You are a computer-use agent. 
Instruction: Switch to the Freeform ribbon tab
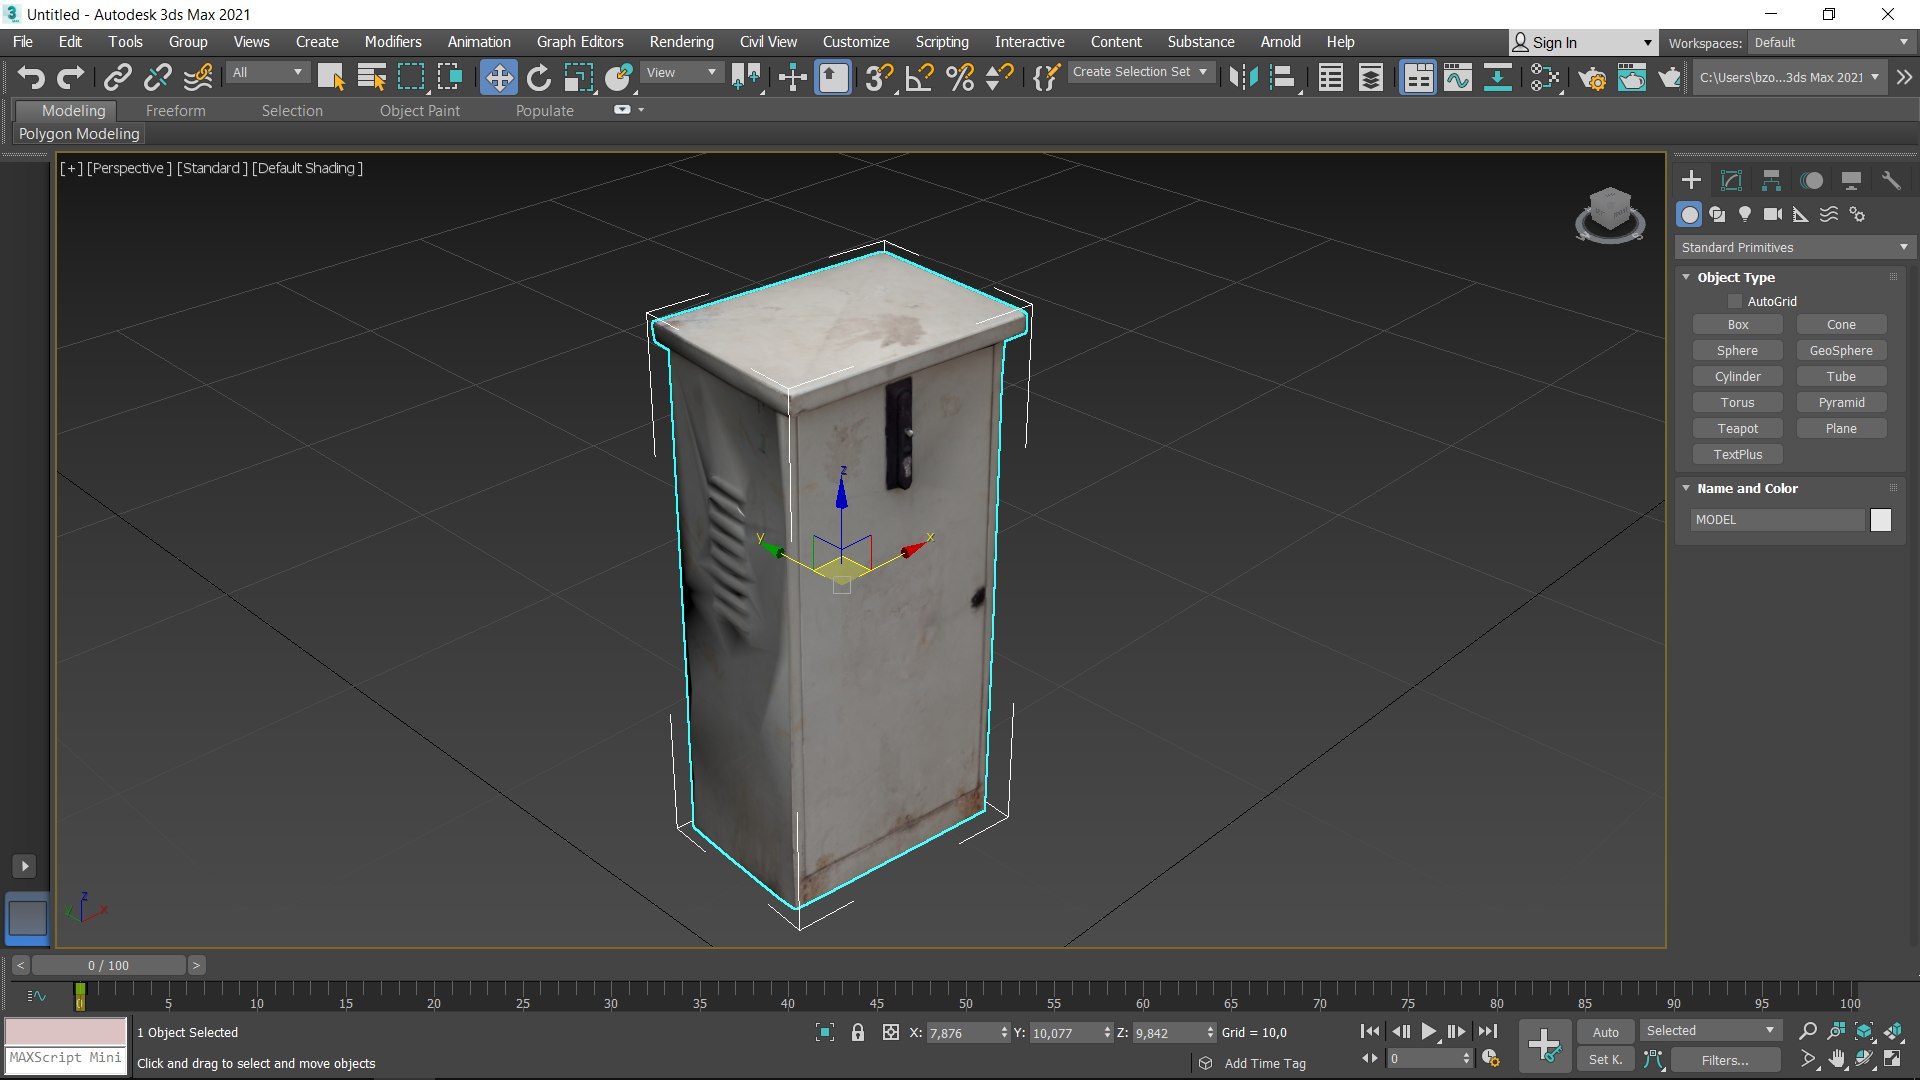click(175, 110)
